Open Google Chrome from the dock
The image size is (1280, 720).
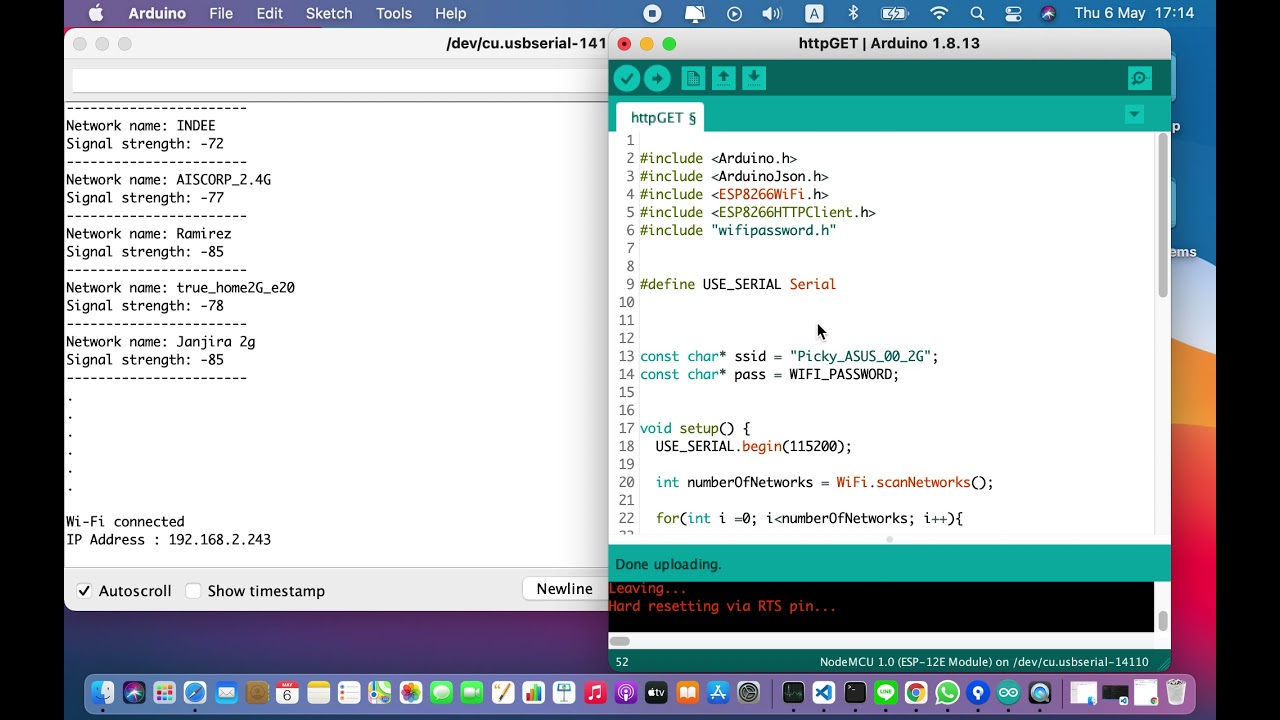coord(916,692)
